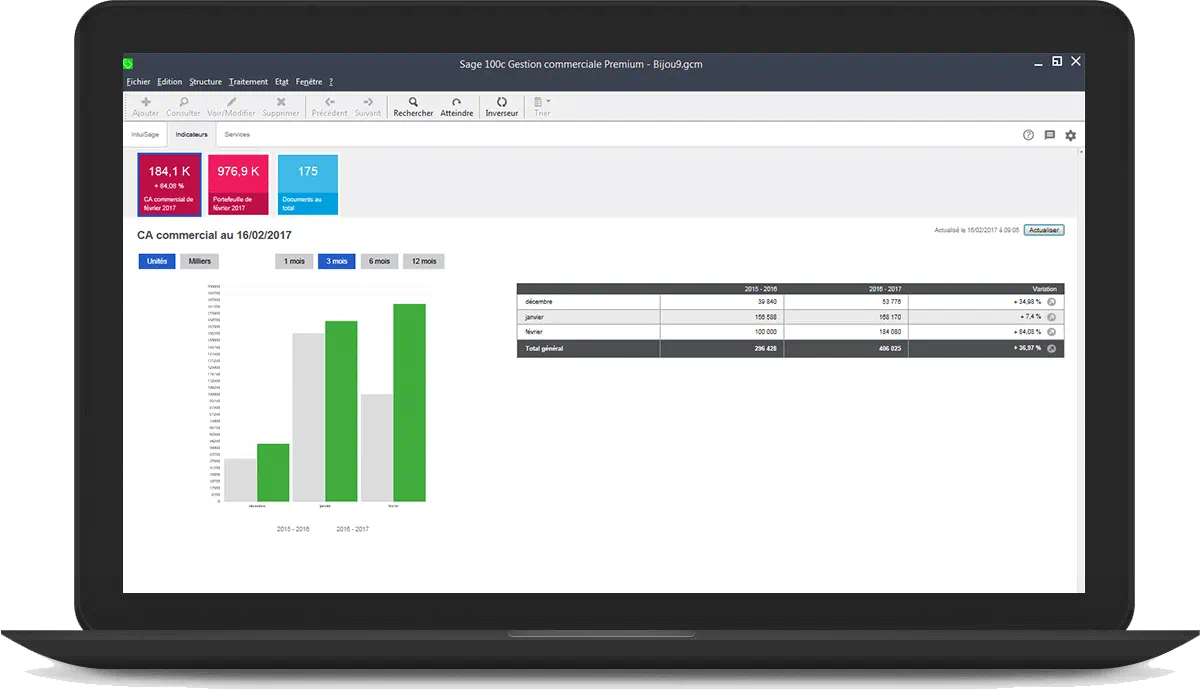This screenshot has height=690, width=1200.
Task: Click the arrow icon in décembre row
Action: 1052,301
